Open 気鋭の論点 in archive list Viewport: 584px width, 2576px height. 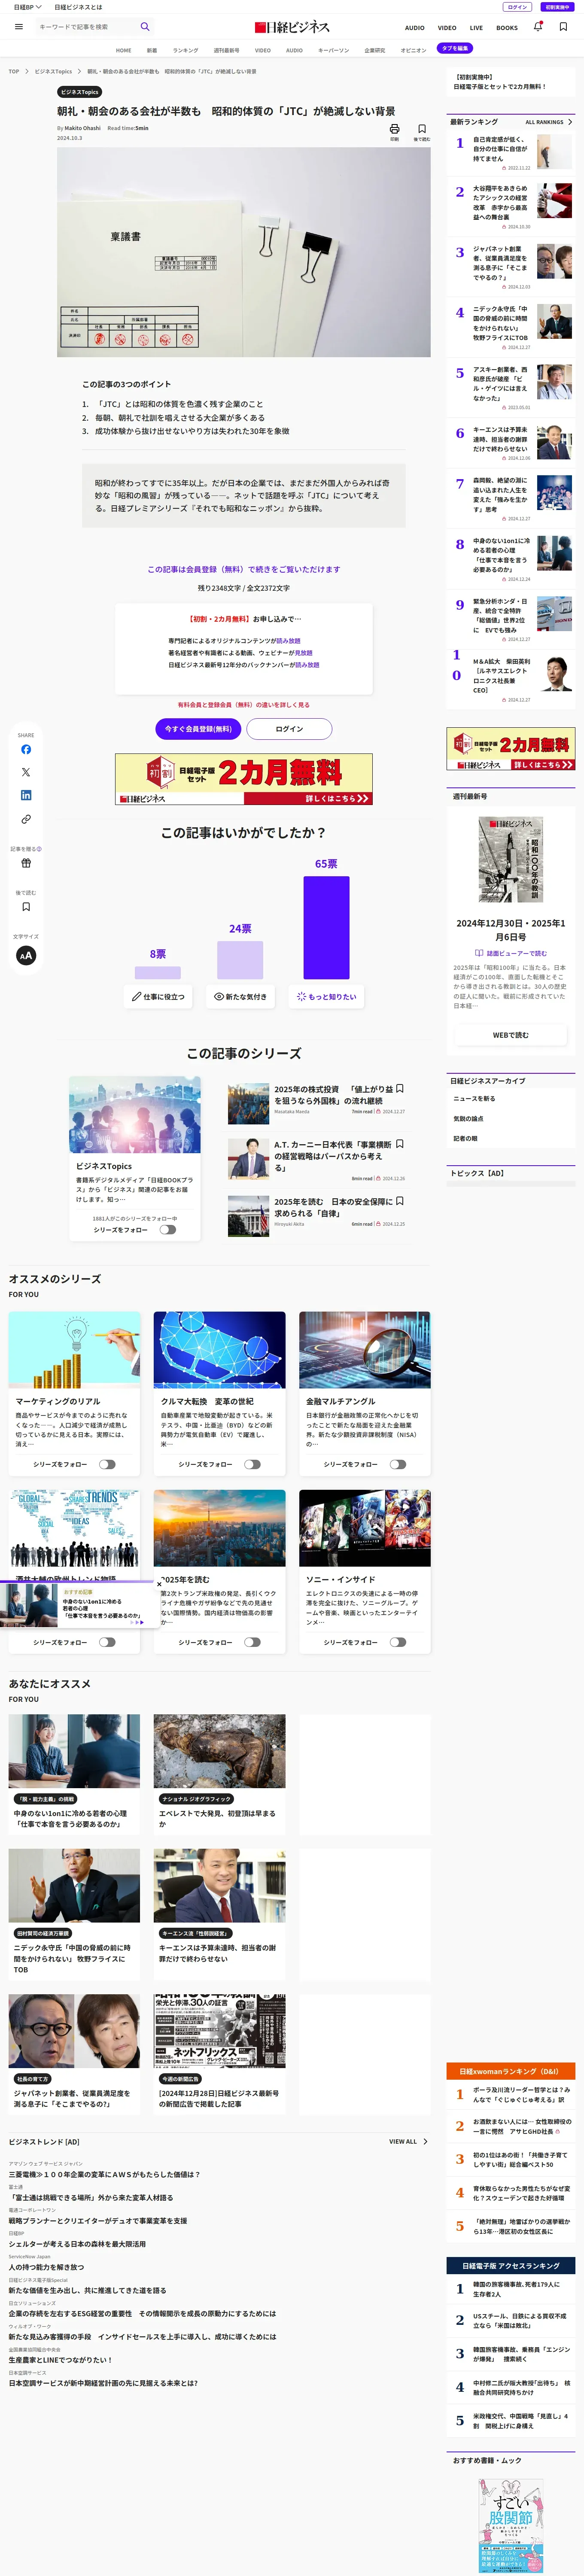(468, 1119)
